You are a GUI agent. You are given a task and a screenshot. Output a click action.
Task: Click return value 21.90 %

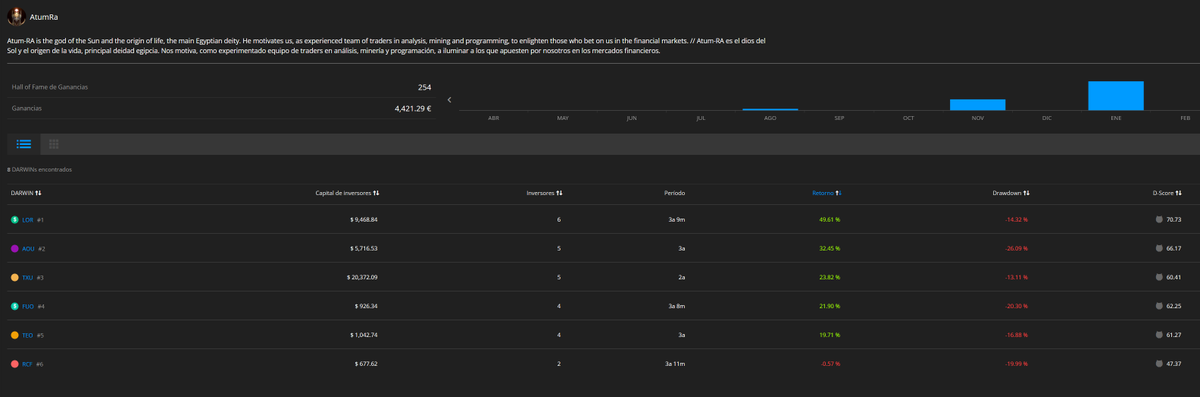point(829,306)
